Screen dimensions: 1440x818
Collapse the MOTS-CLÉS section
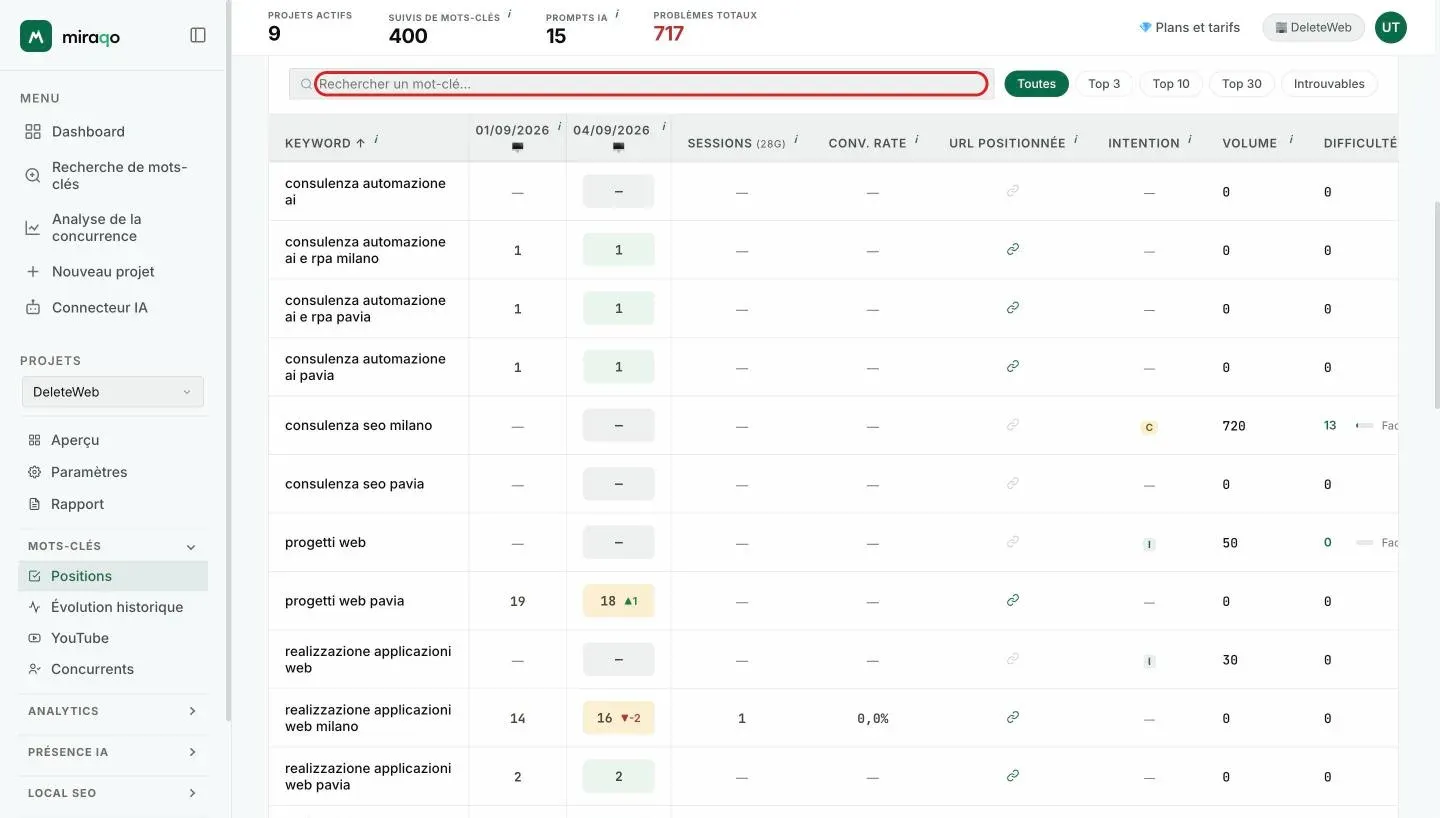click(x=191, y=547)
